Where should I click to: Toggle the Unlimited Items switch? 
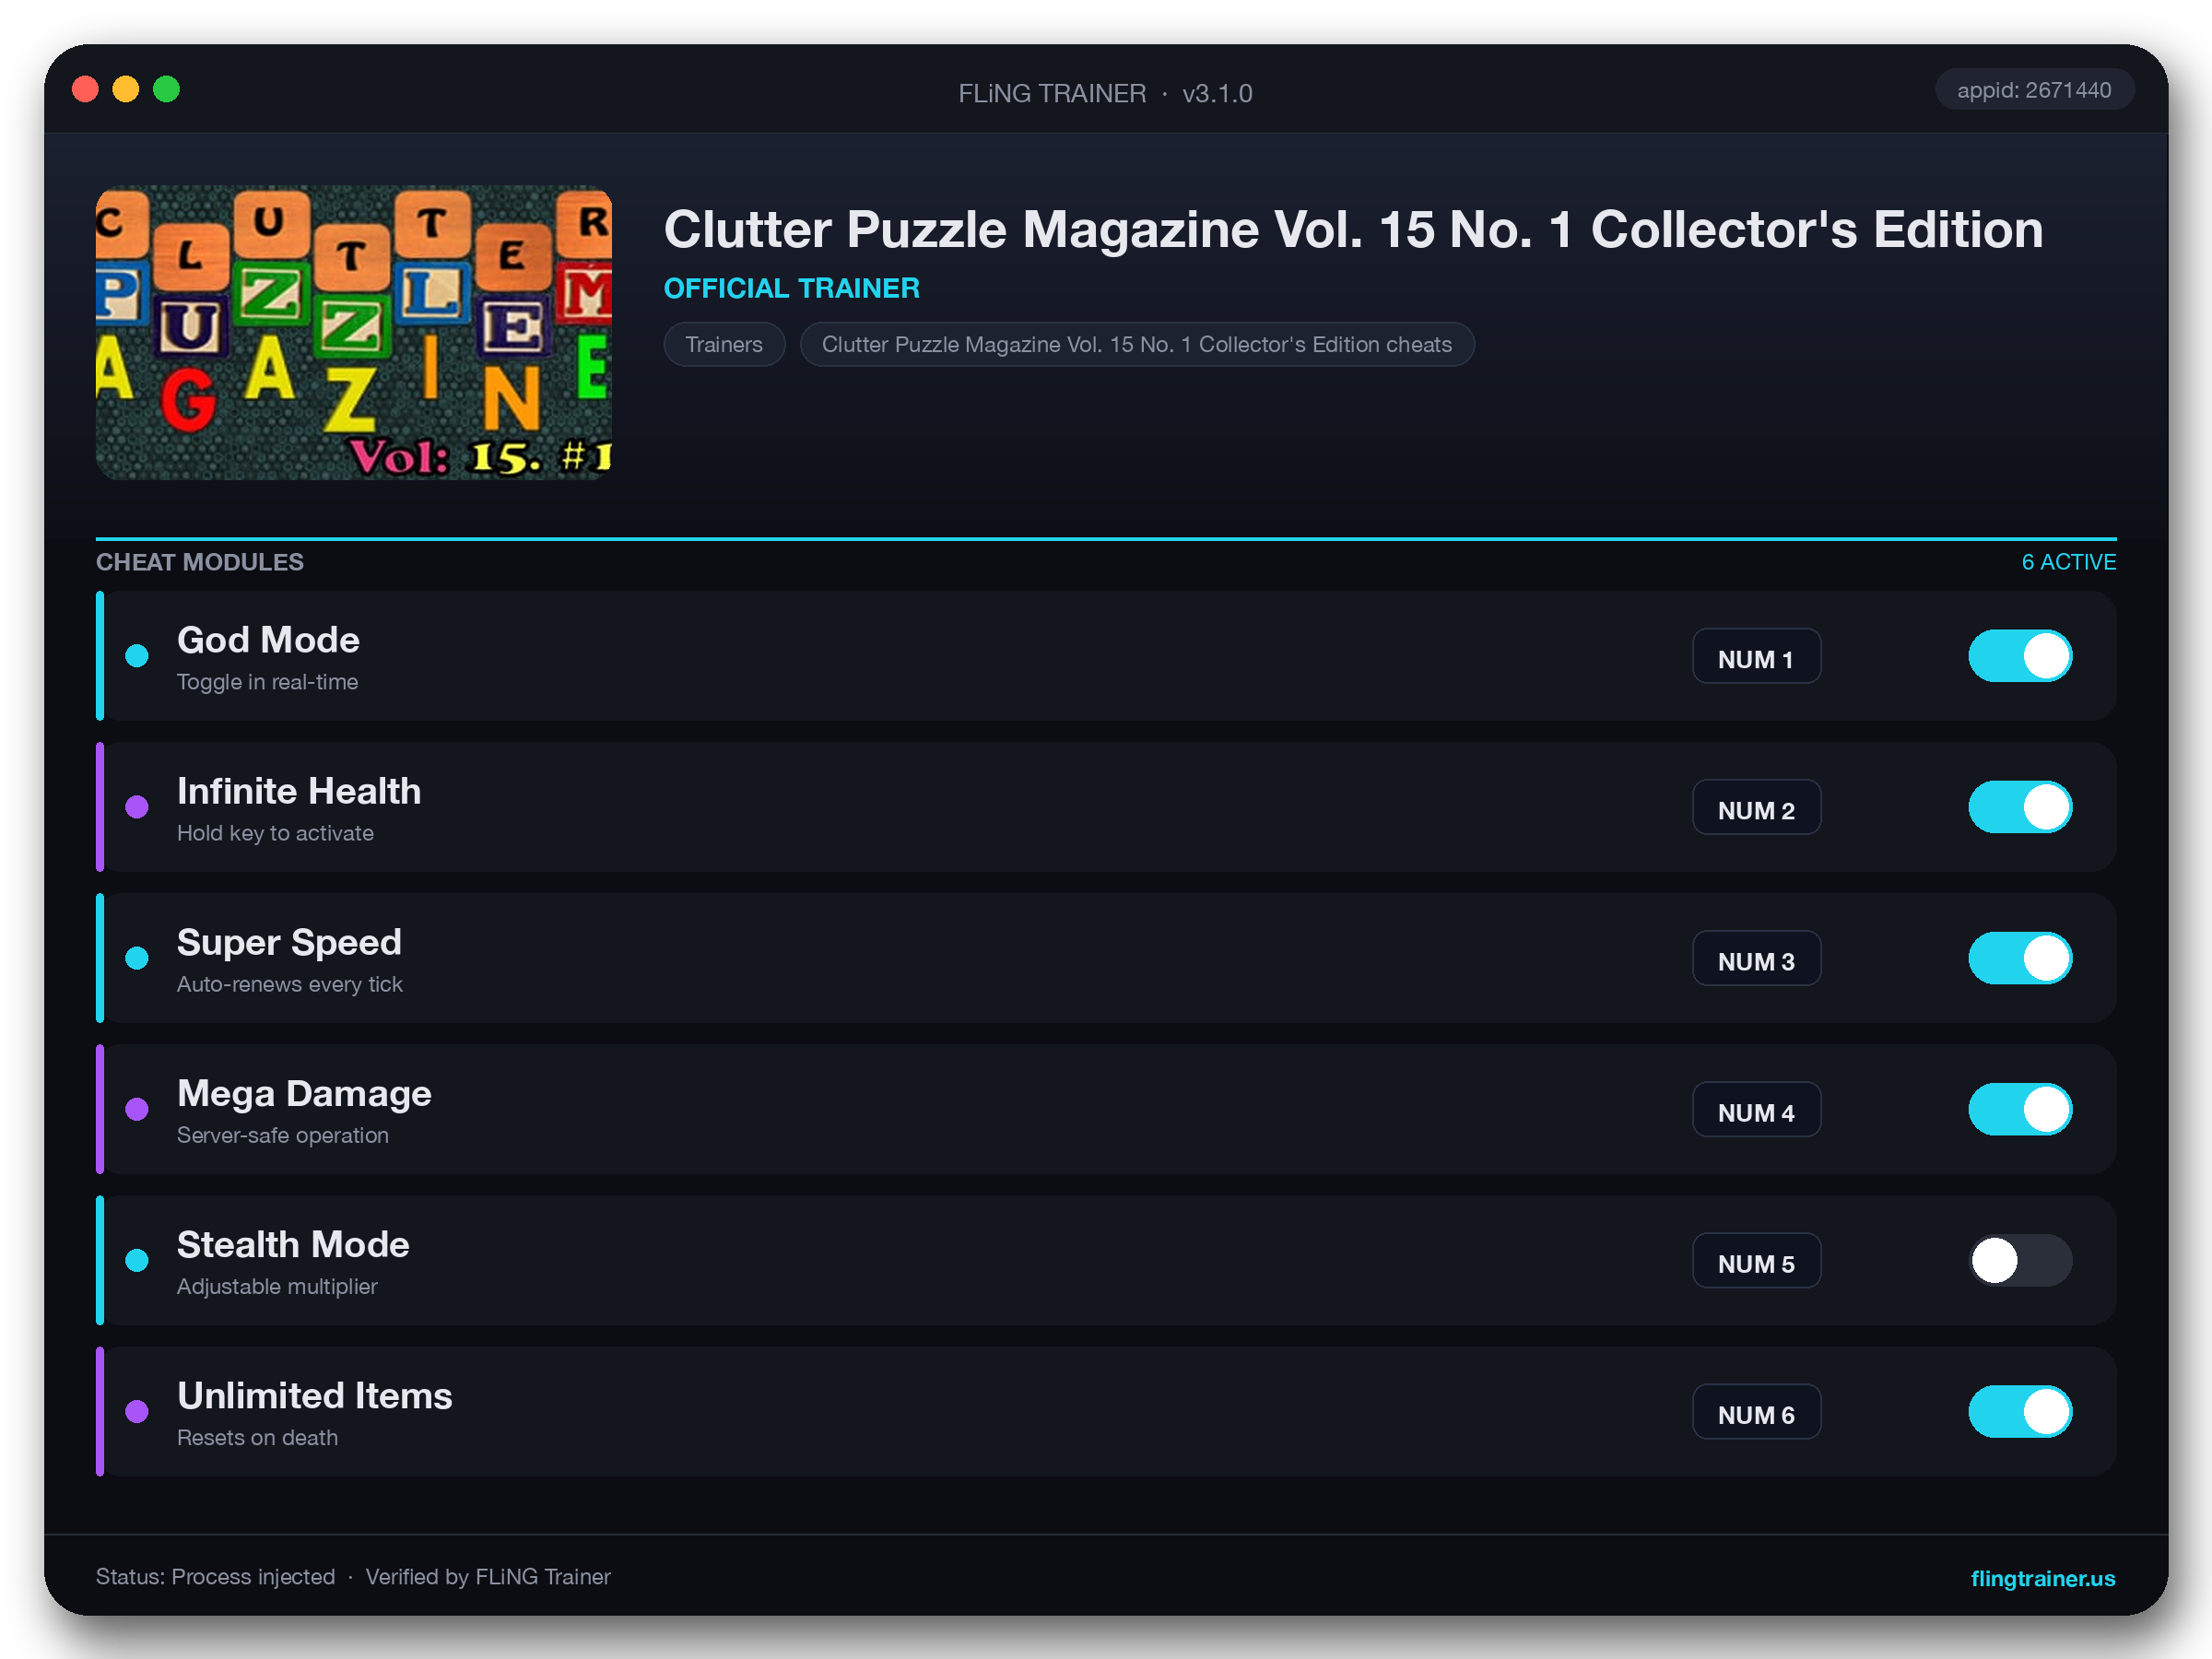(2019, 1411)
